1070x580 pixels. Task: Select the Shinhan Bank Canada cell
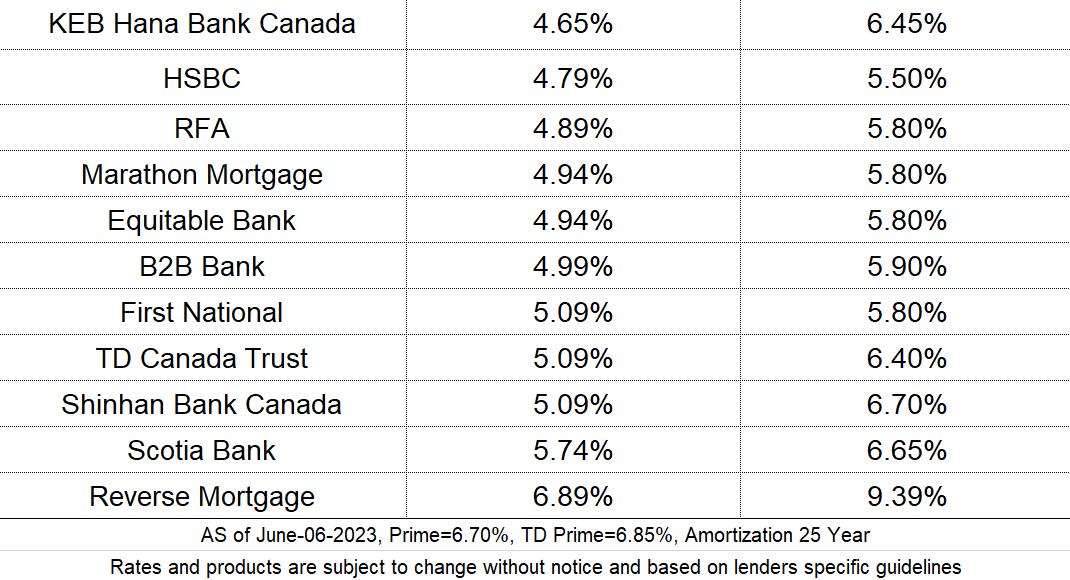[203, 404]
